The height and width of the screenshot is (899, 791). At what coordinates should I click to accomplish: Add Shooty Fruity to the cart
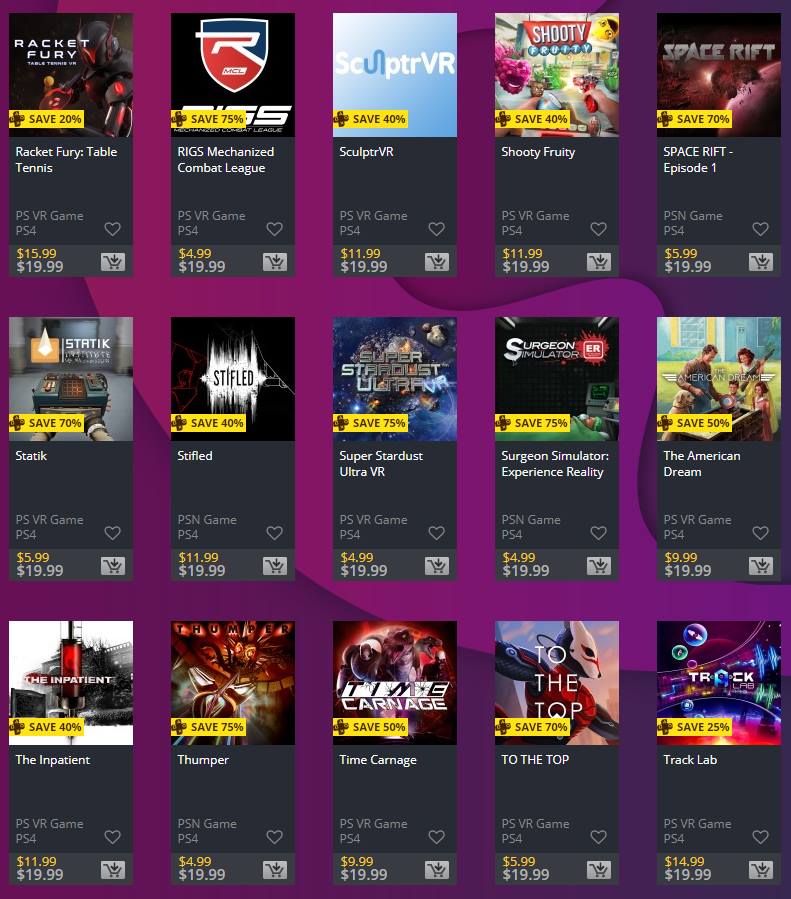(599, 262)
